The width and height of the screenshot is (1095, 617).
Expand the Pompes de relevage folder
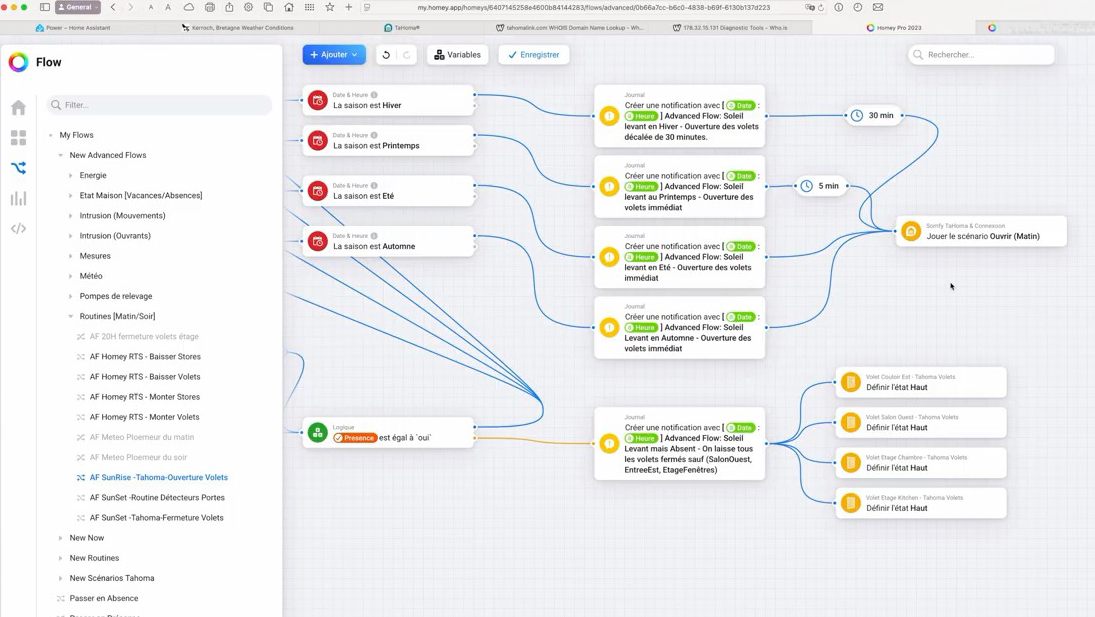tap(71, 297)
